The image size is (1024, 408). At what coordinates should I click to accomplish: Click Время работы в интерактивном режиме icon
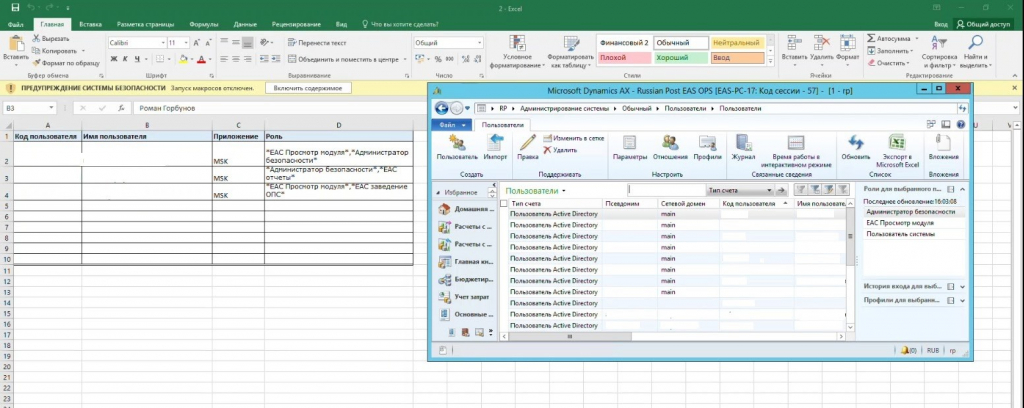795,143
